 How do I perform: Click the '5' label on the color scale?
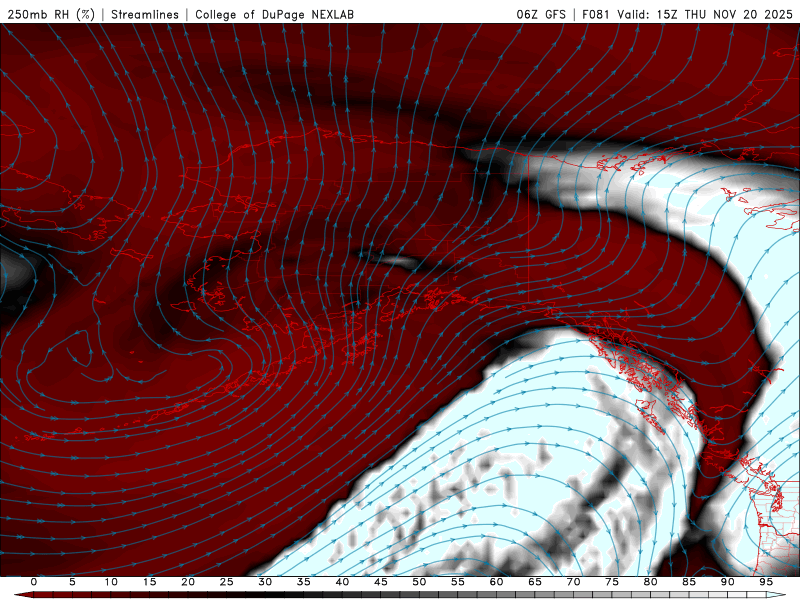tap(72, 582)
